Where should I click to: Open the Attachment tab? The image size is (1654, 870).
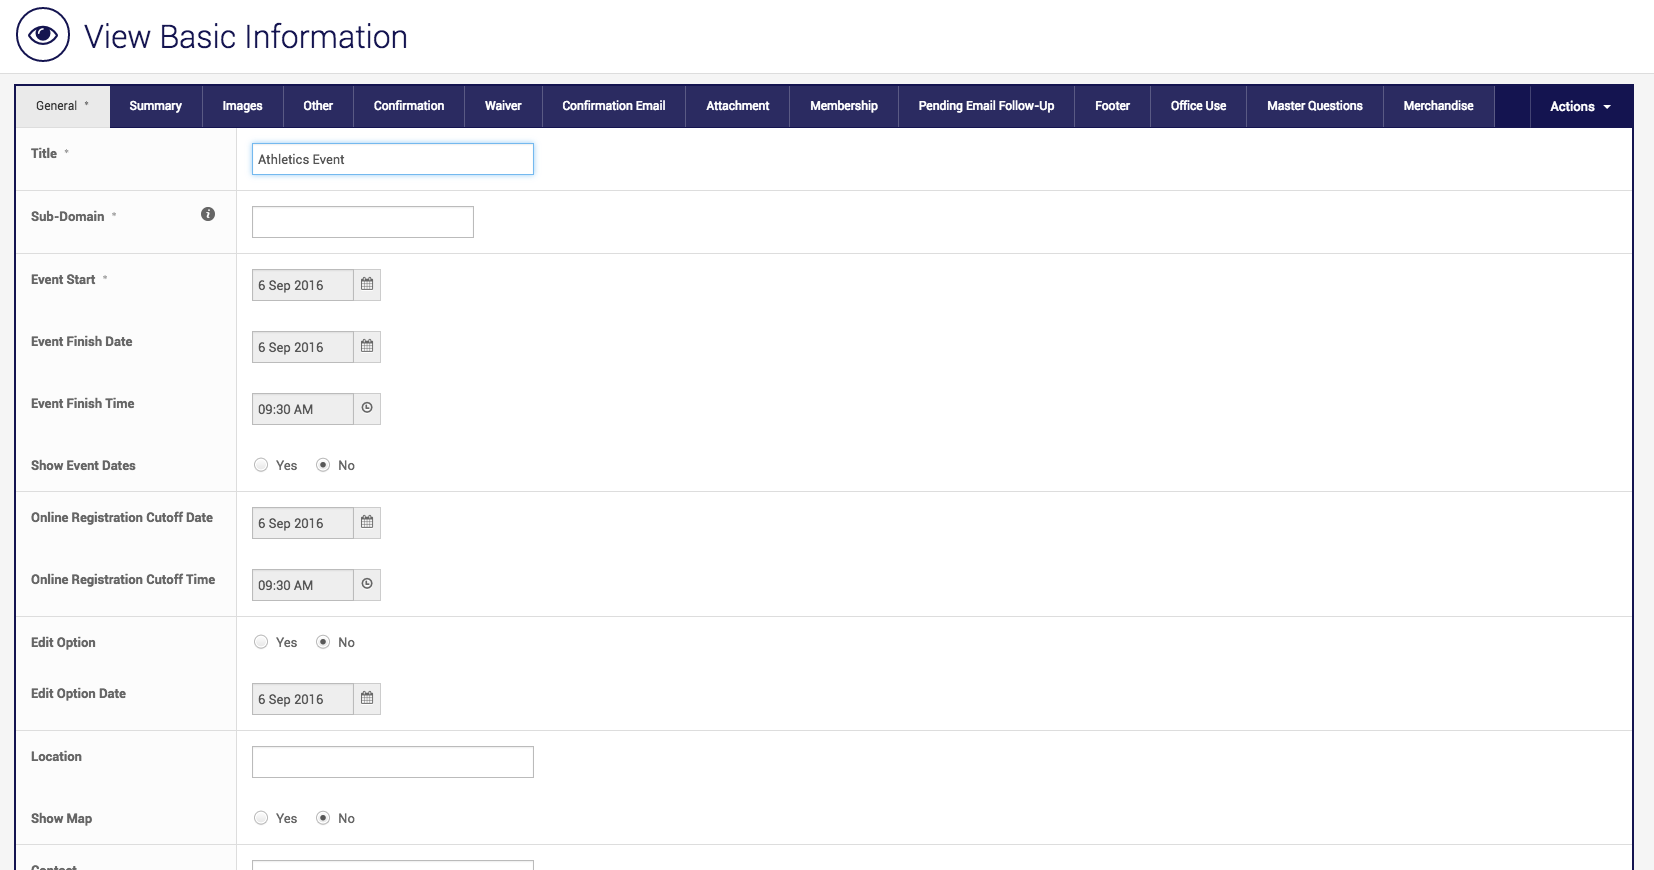738,106
